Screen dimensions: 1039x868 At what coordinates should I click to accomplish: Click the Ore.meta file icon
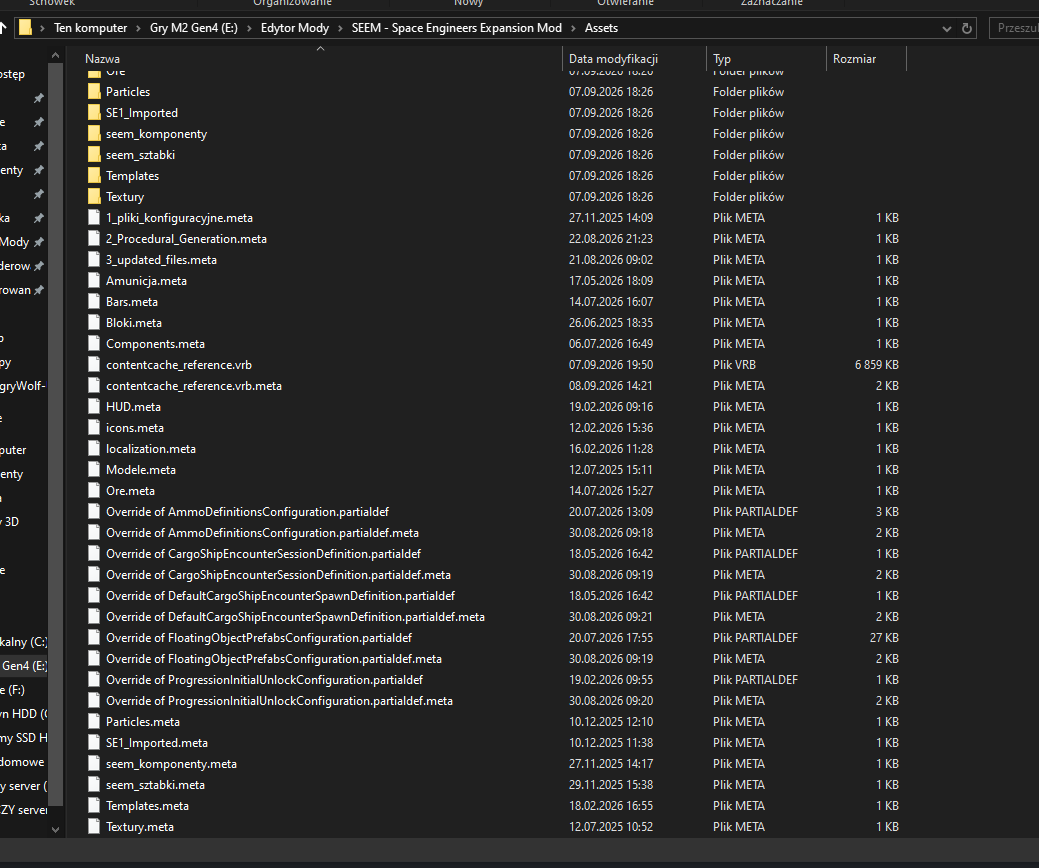[94, 490]
